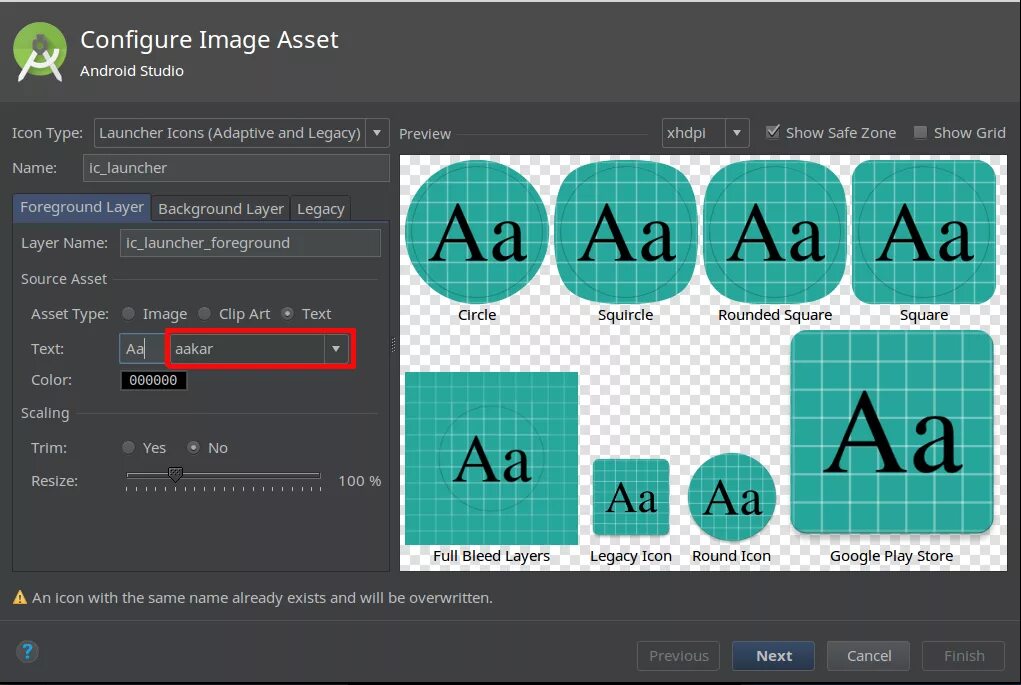
Task: Set Trim to Yes
Action: pyautogui.click(x=128, y=447)
